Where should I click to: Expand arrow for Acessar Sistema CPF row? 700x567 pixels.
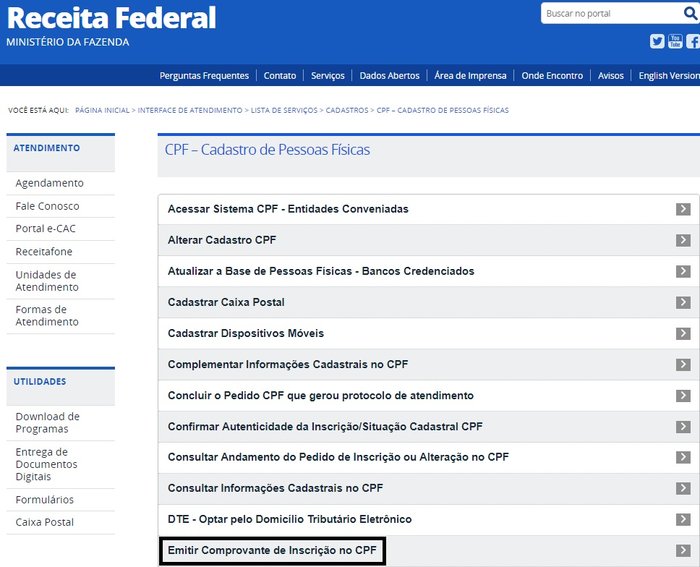[683, 209]
